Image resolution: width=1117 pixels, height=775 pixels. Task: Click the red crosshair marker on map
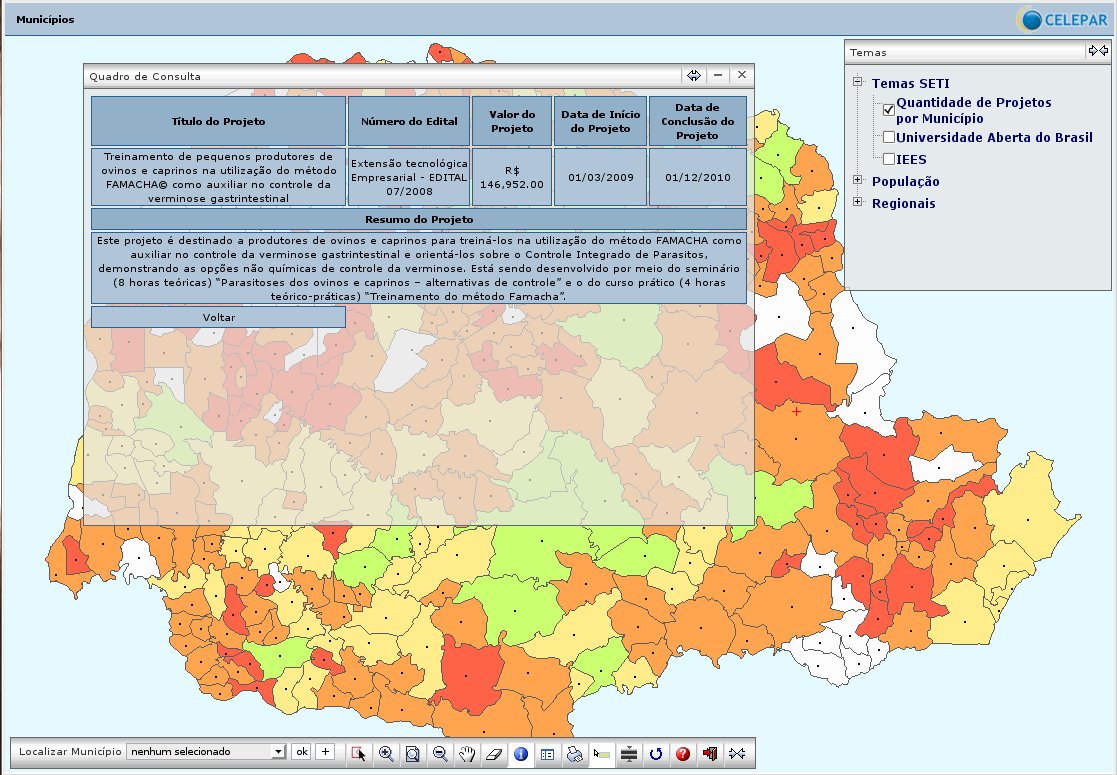coord(796,411)
